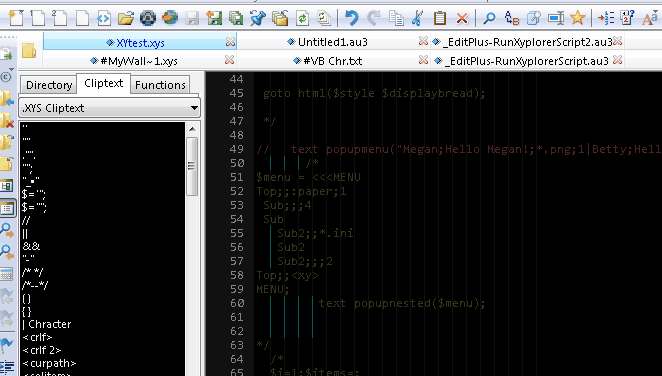Viewport: 662px width, 376px height.
Task: Click the cliptext list scroll up arrow
Action: [193, 129]
